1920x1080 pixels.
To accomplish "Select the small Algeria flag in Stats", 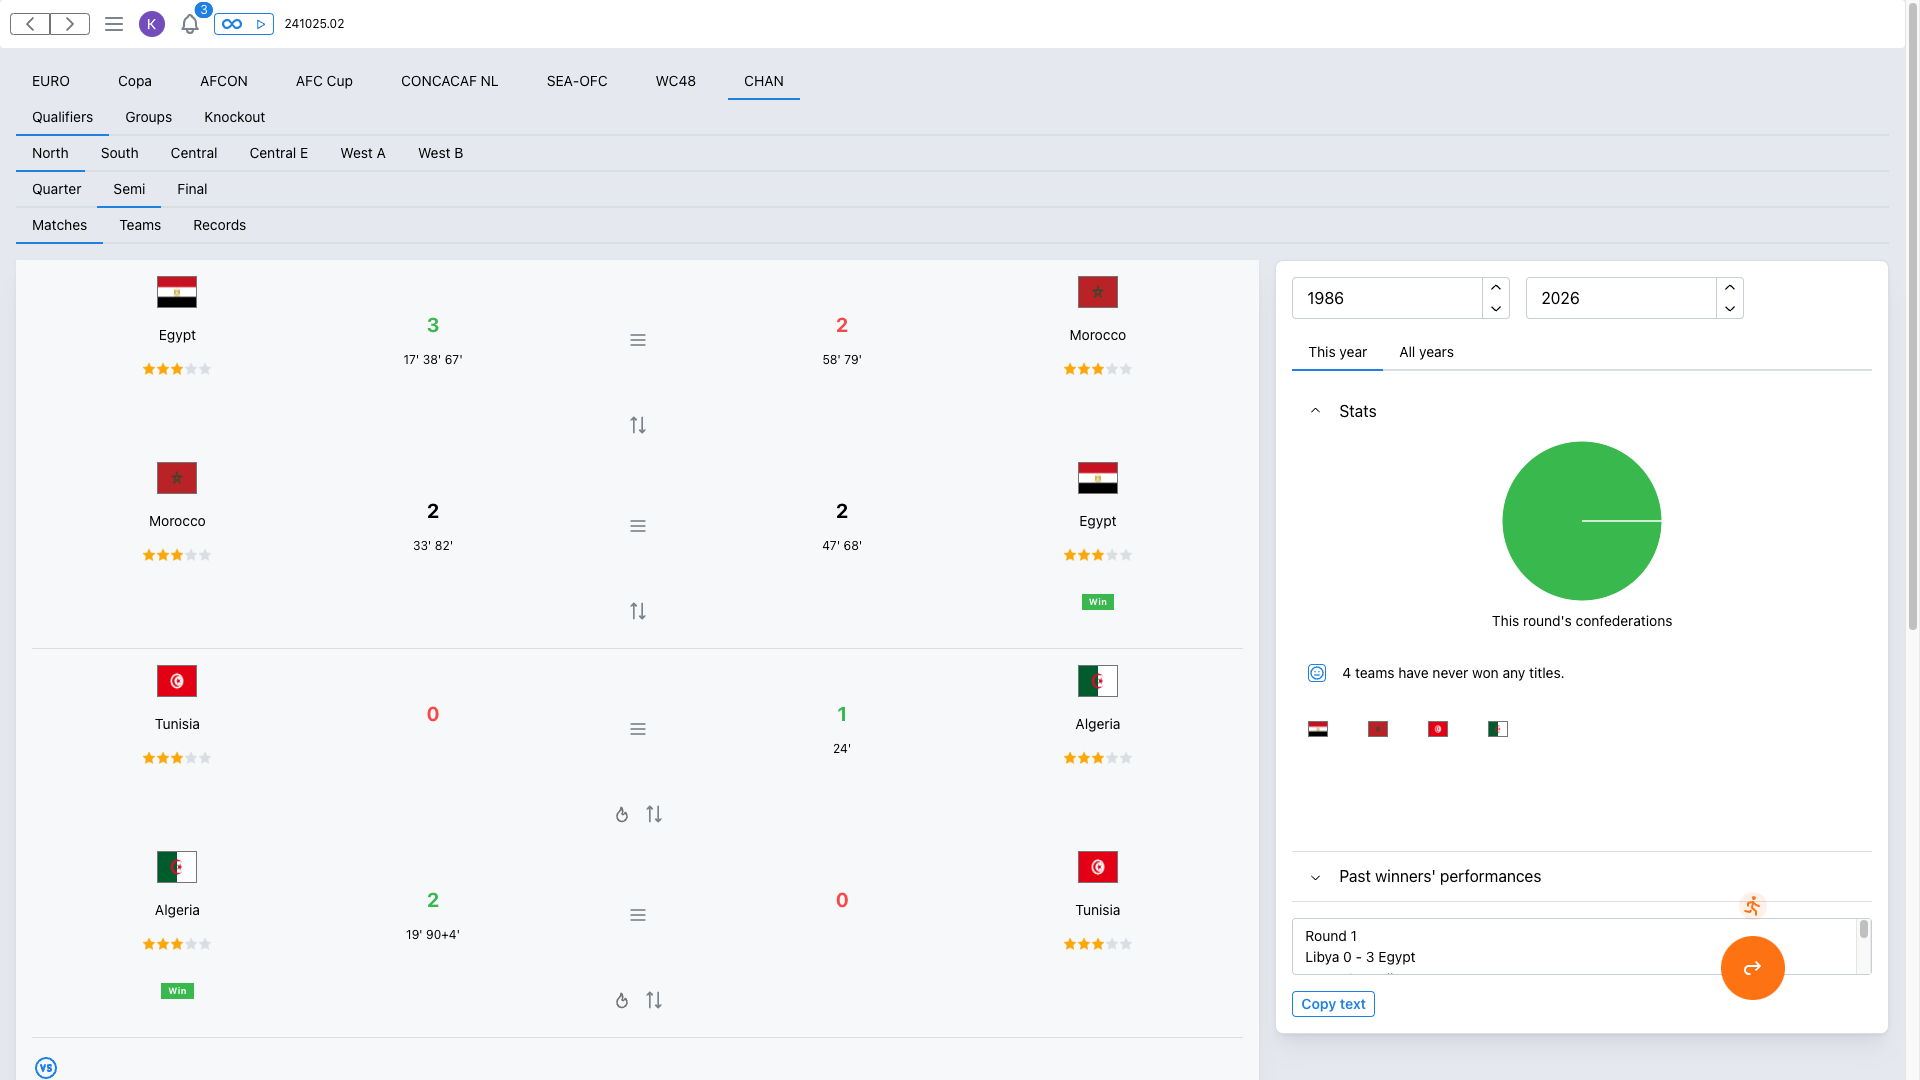I will point(1498,729).
